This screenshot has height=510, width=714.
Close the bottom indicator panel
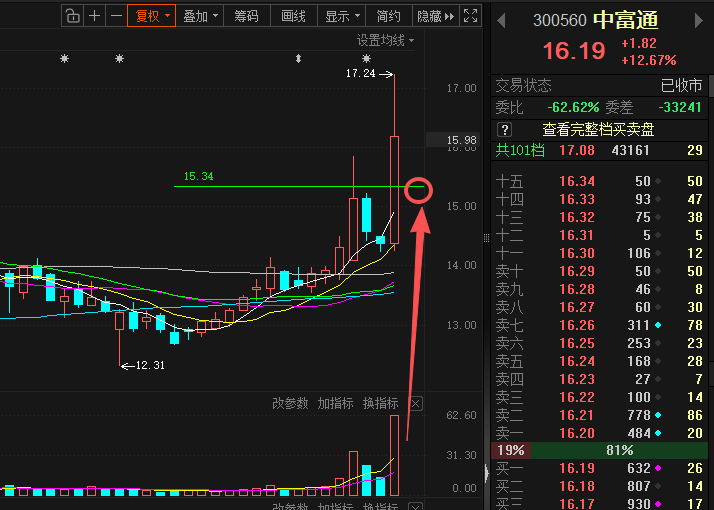click(415, 506)
